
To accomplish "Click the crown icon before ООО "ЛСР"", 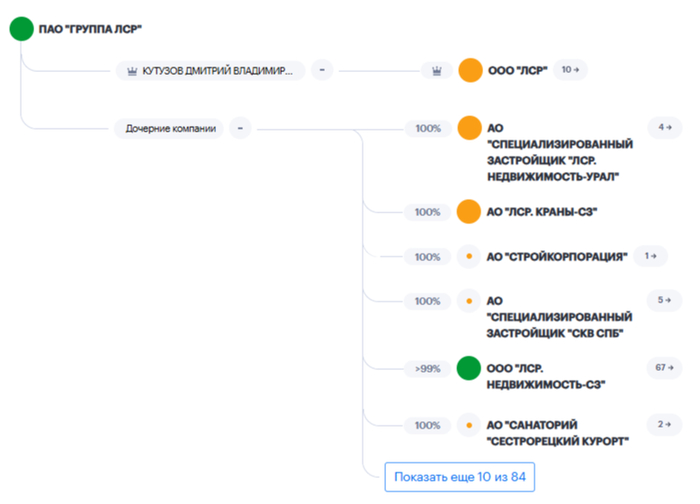I will pos(436,70).
